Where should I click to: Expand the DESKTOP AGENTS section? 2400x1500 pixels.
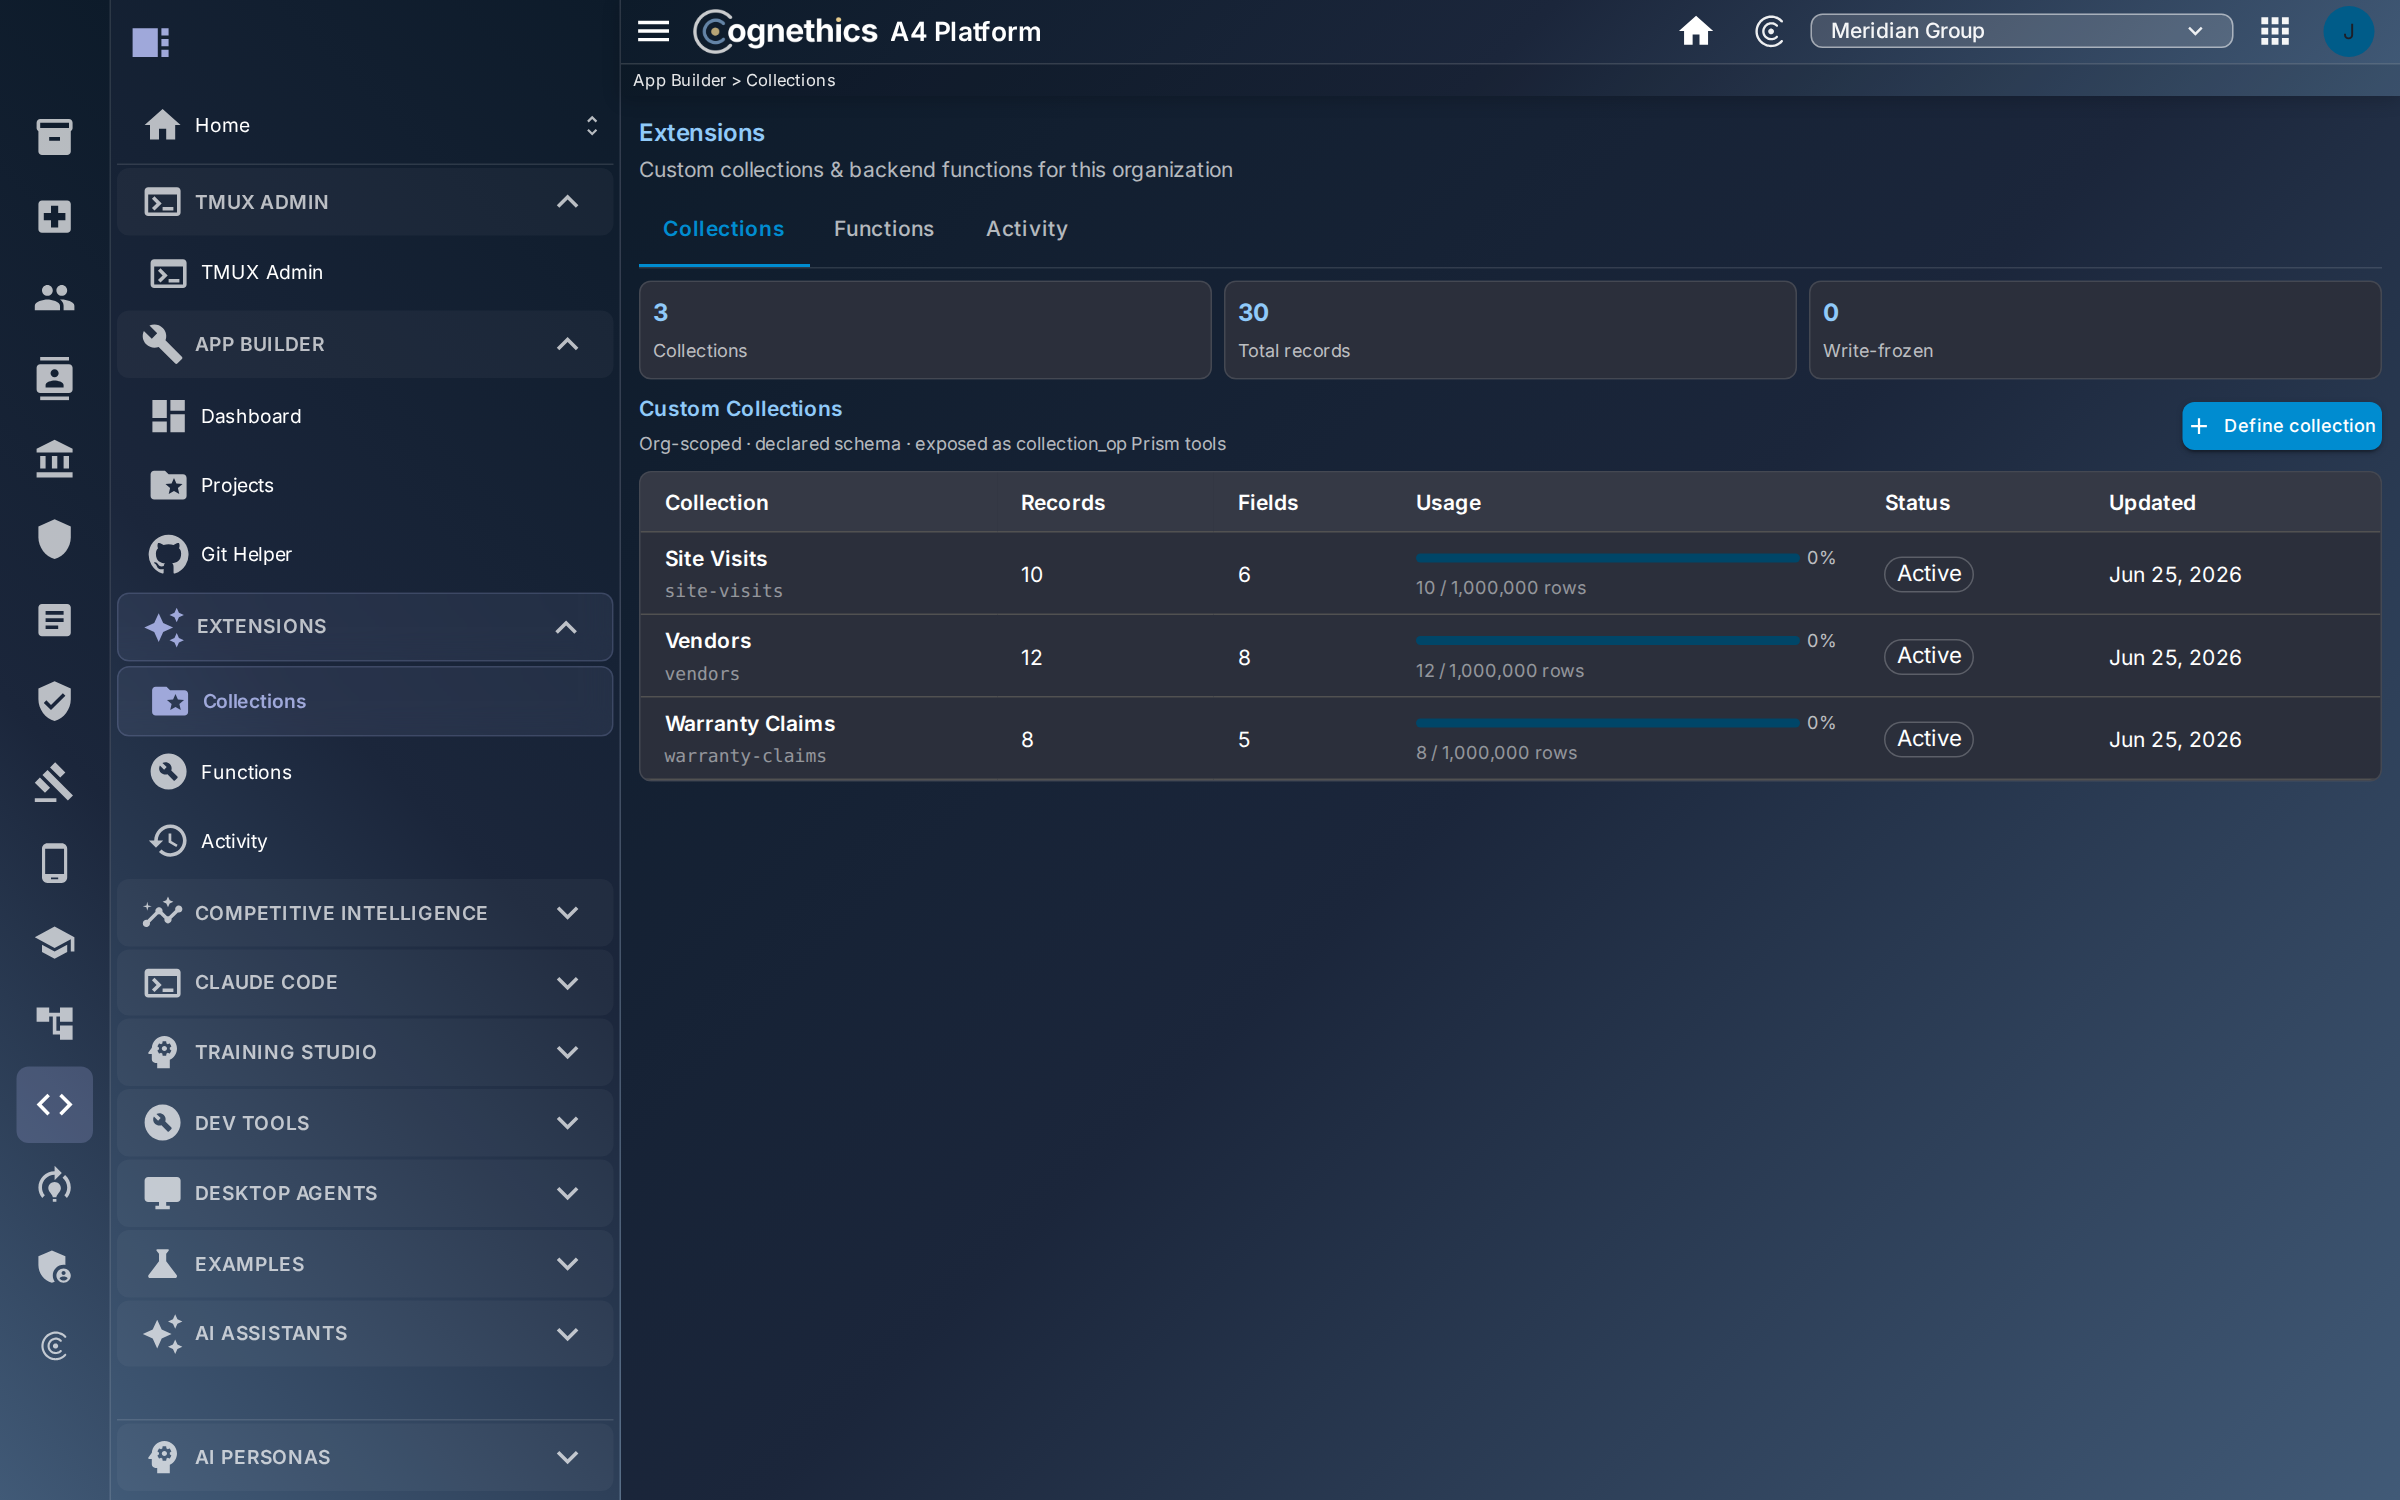coord(365,1193)
